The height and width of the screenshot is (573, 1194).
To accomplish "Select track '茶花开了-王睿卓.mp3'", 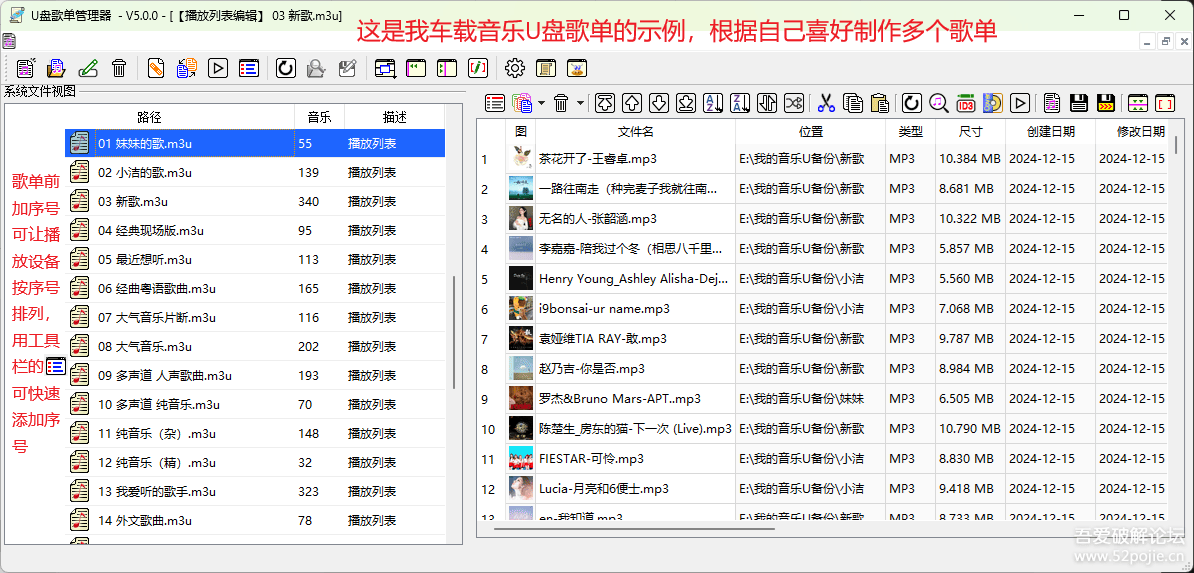I will pos(598,158).
